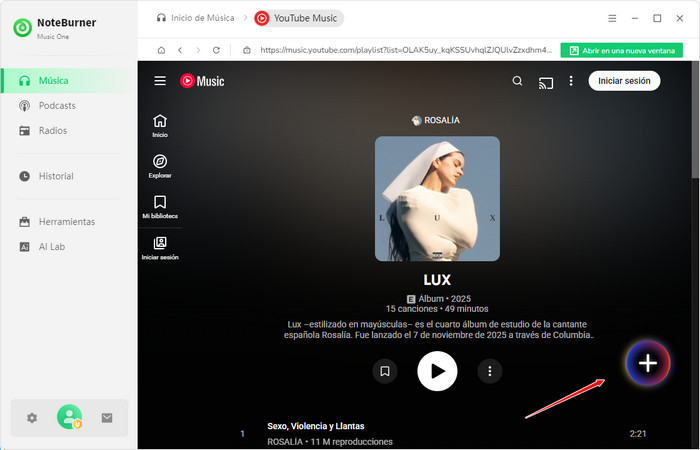Image resolution: width=700 pixels, height=450 pixels.
Task: Open the Música section in sidebar
Action: (x=67, y=81)
